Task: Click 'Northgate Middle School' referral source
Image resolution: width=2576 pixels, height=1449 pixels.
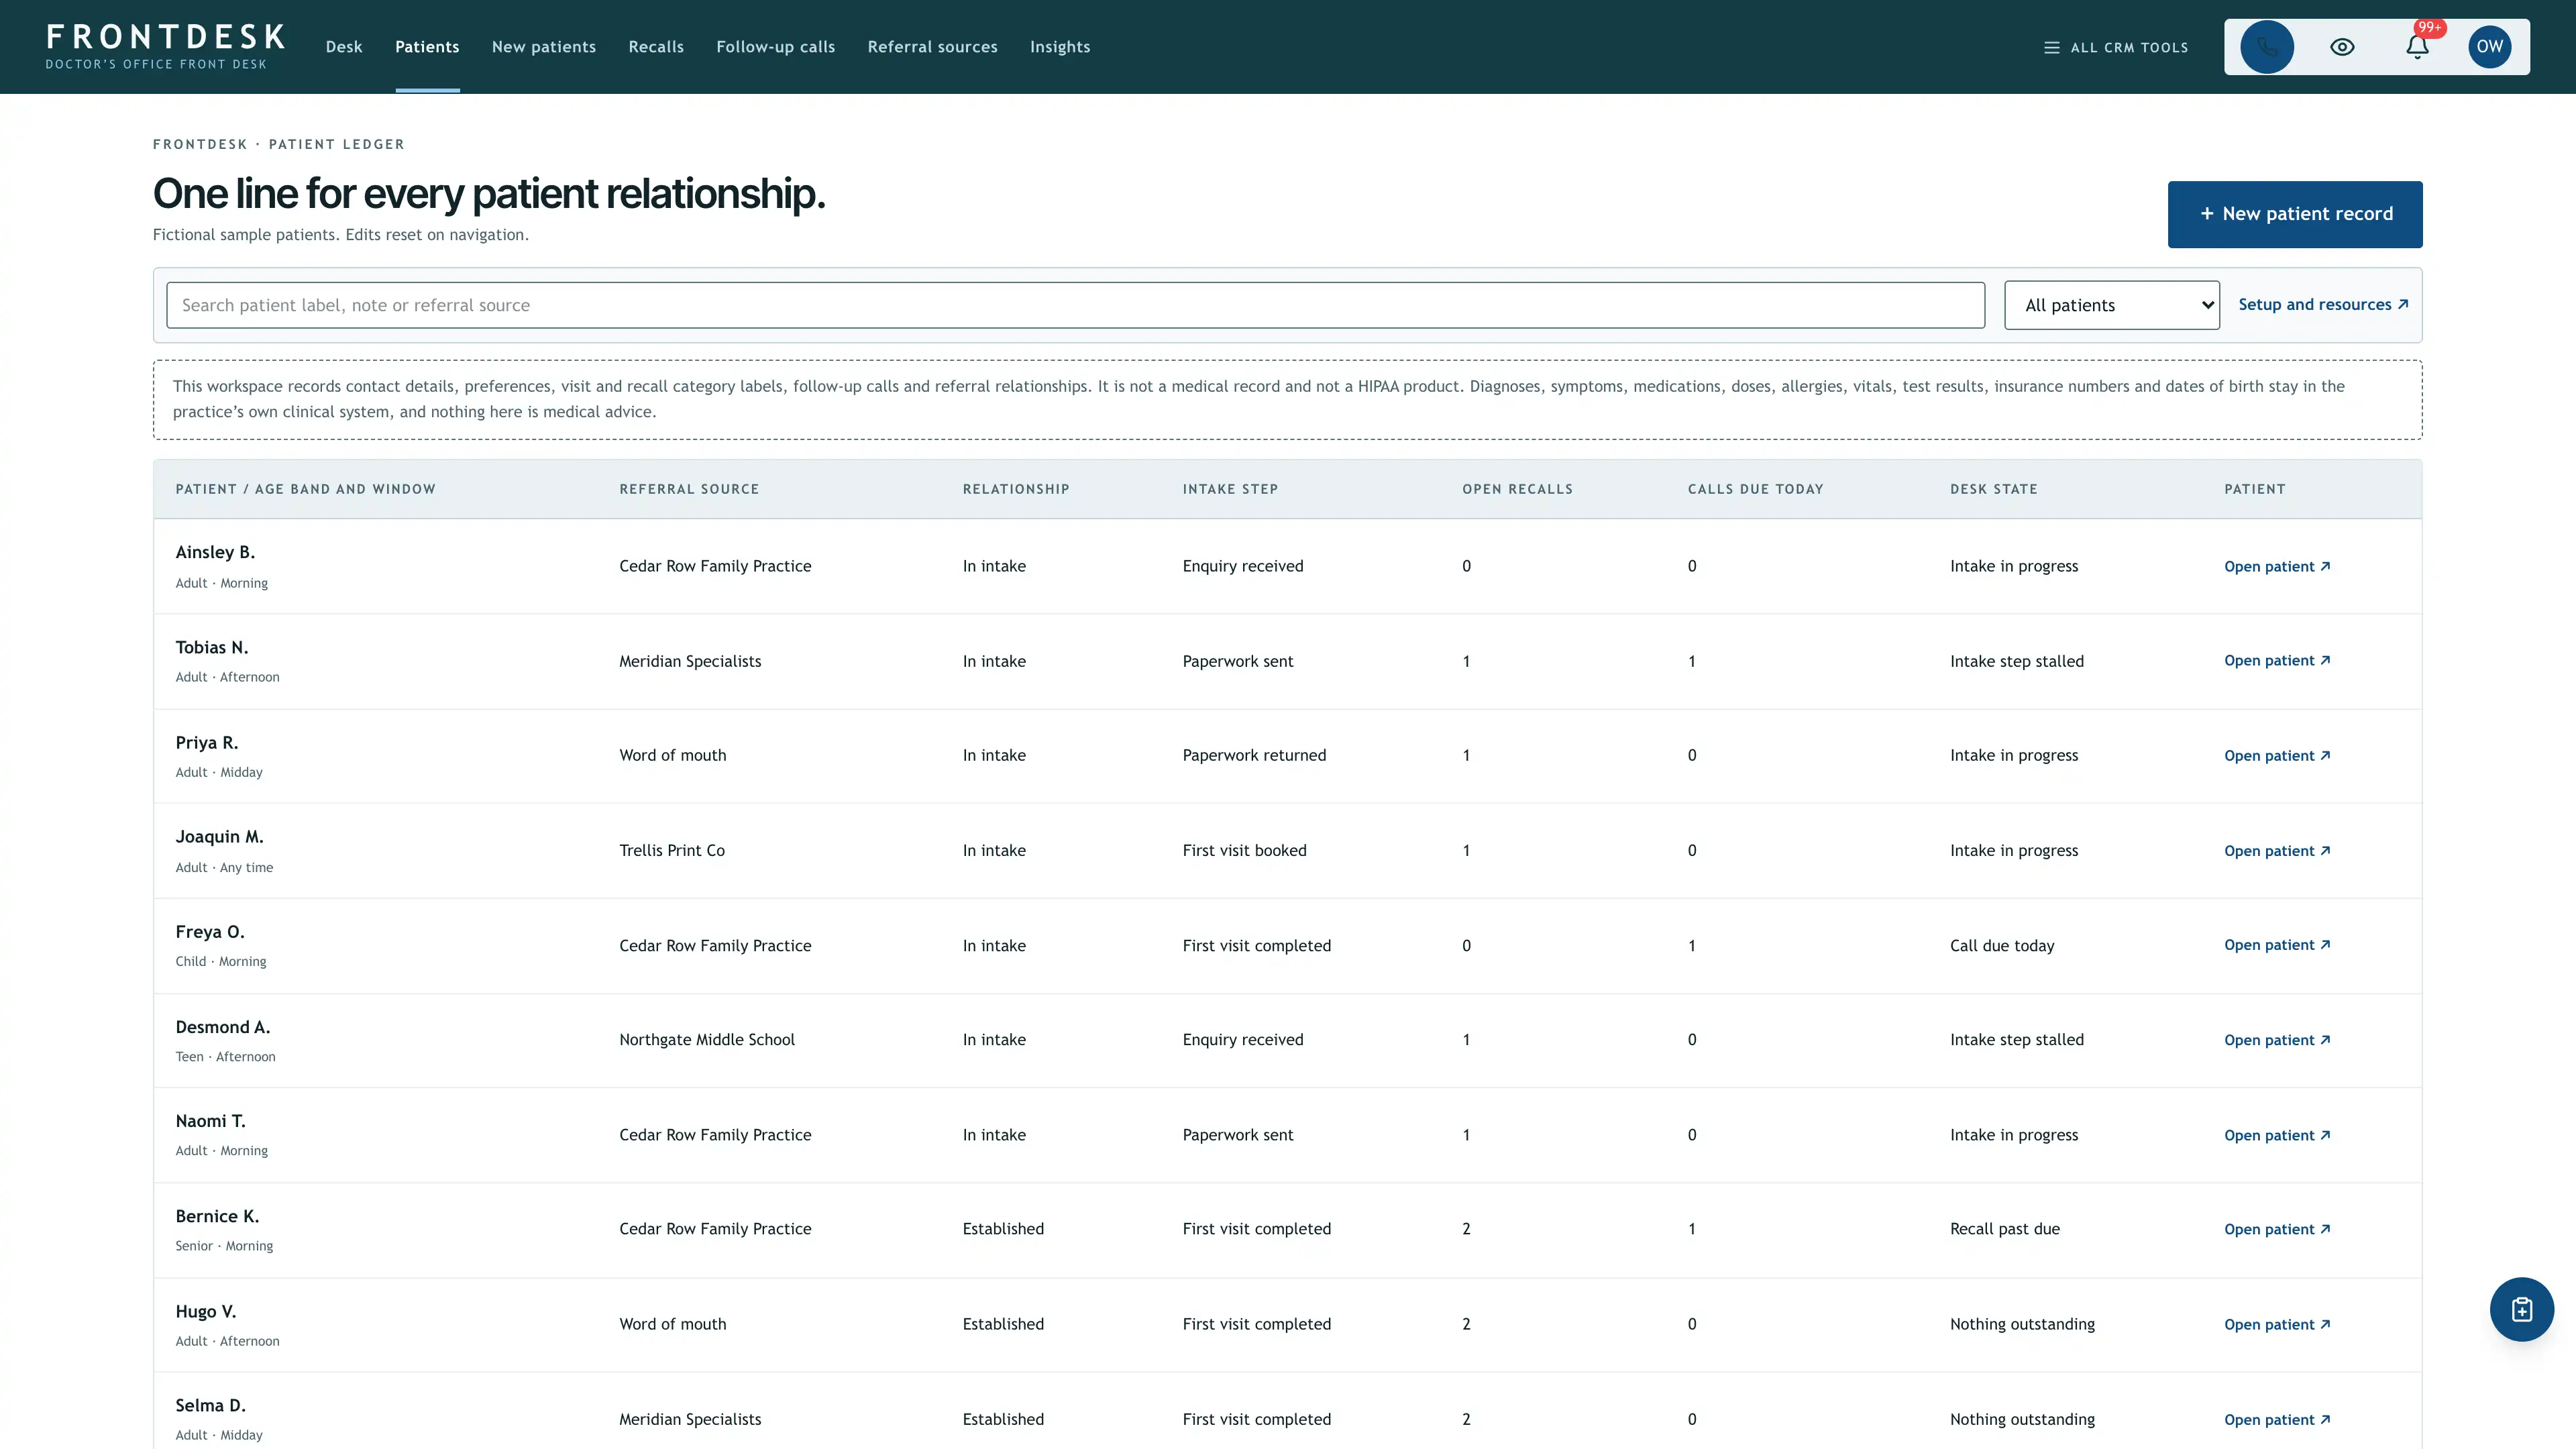Action: tap(707, 1039)
